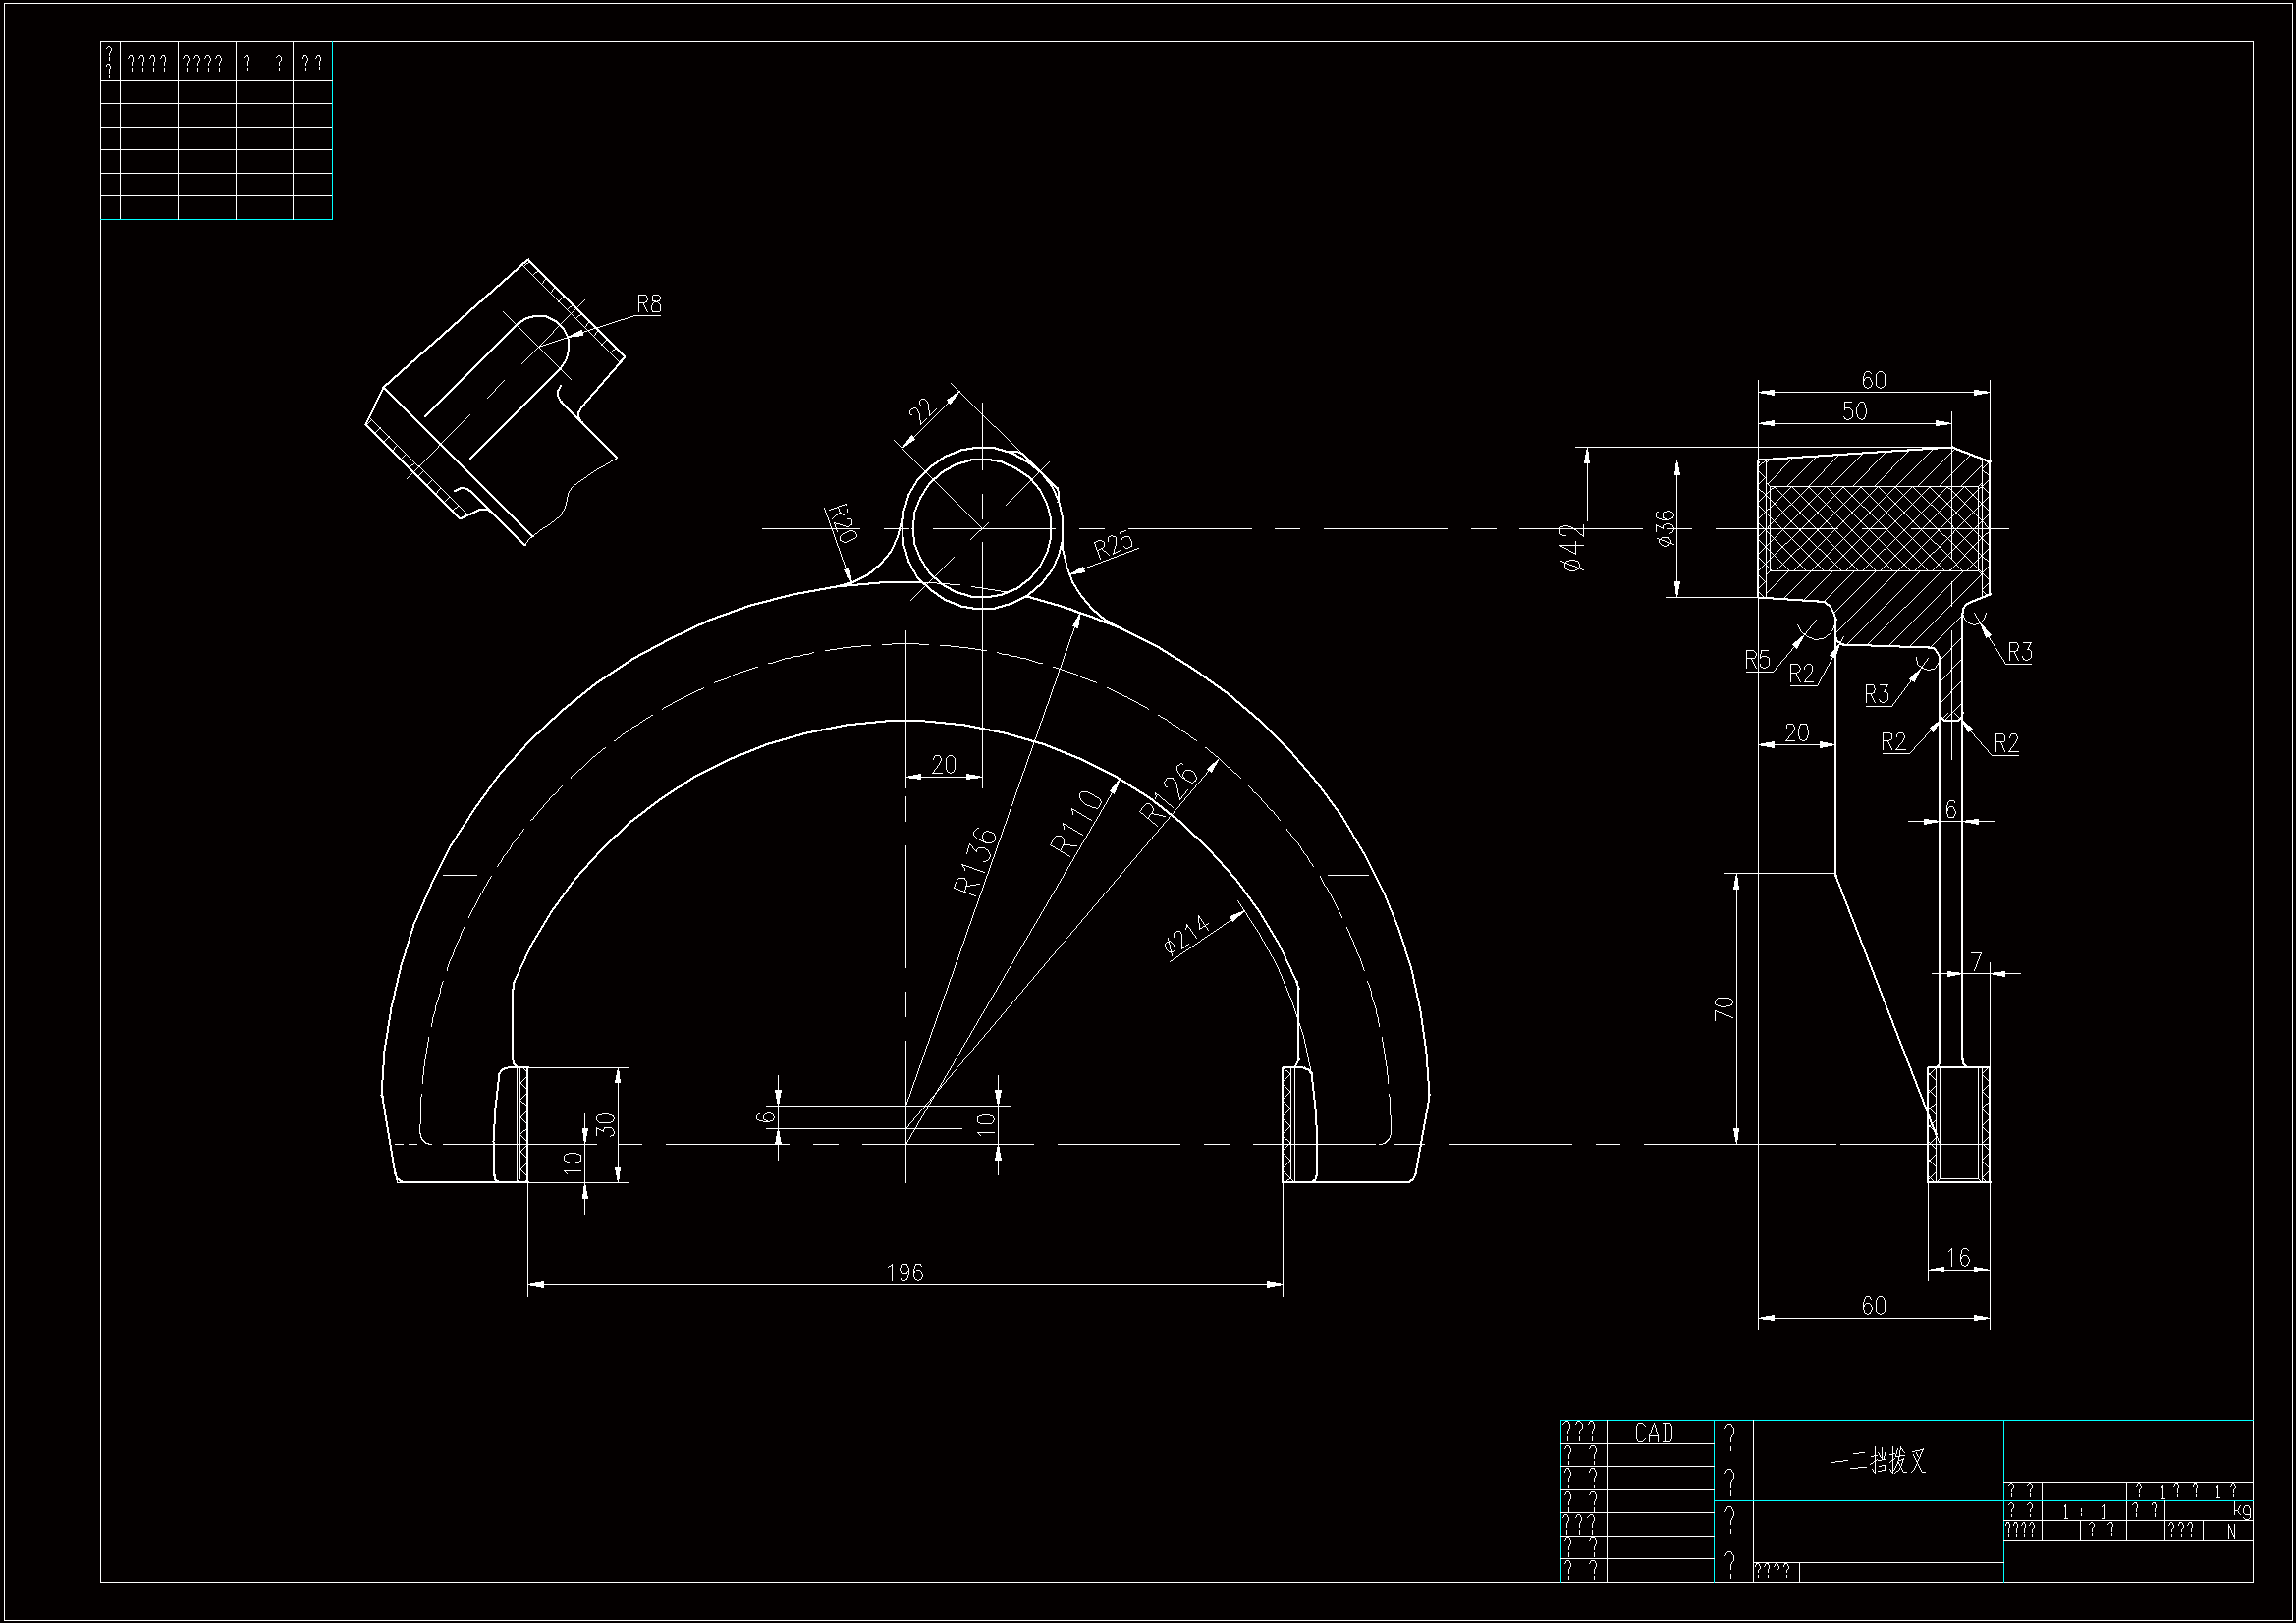Select the R136 radius dimension text
This screenshot has width=2296, height=1623.
[x=975, y=862]
